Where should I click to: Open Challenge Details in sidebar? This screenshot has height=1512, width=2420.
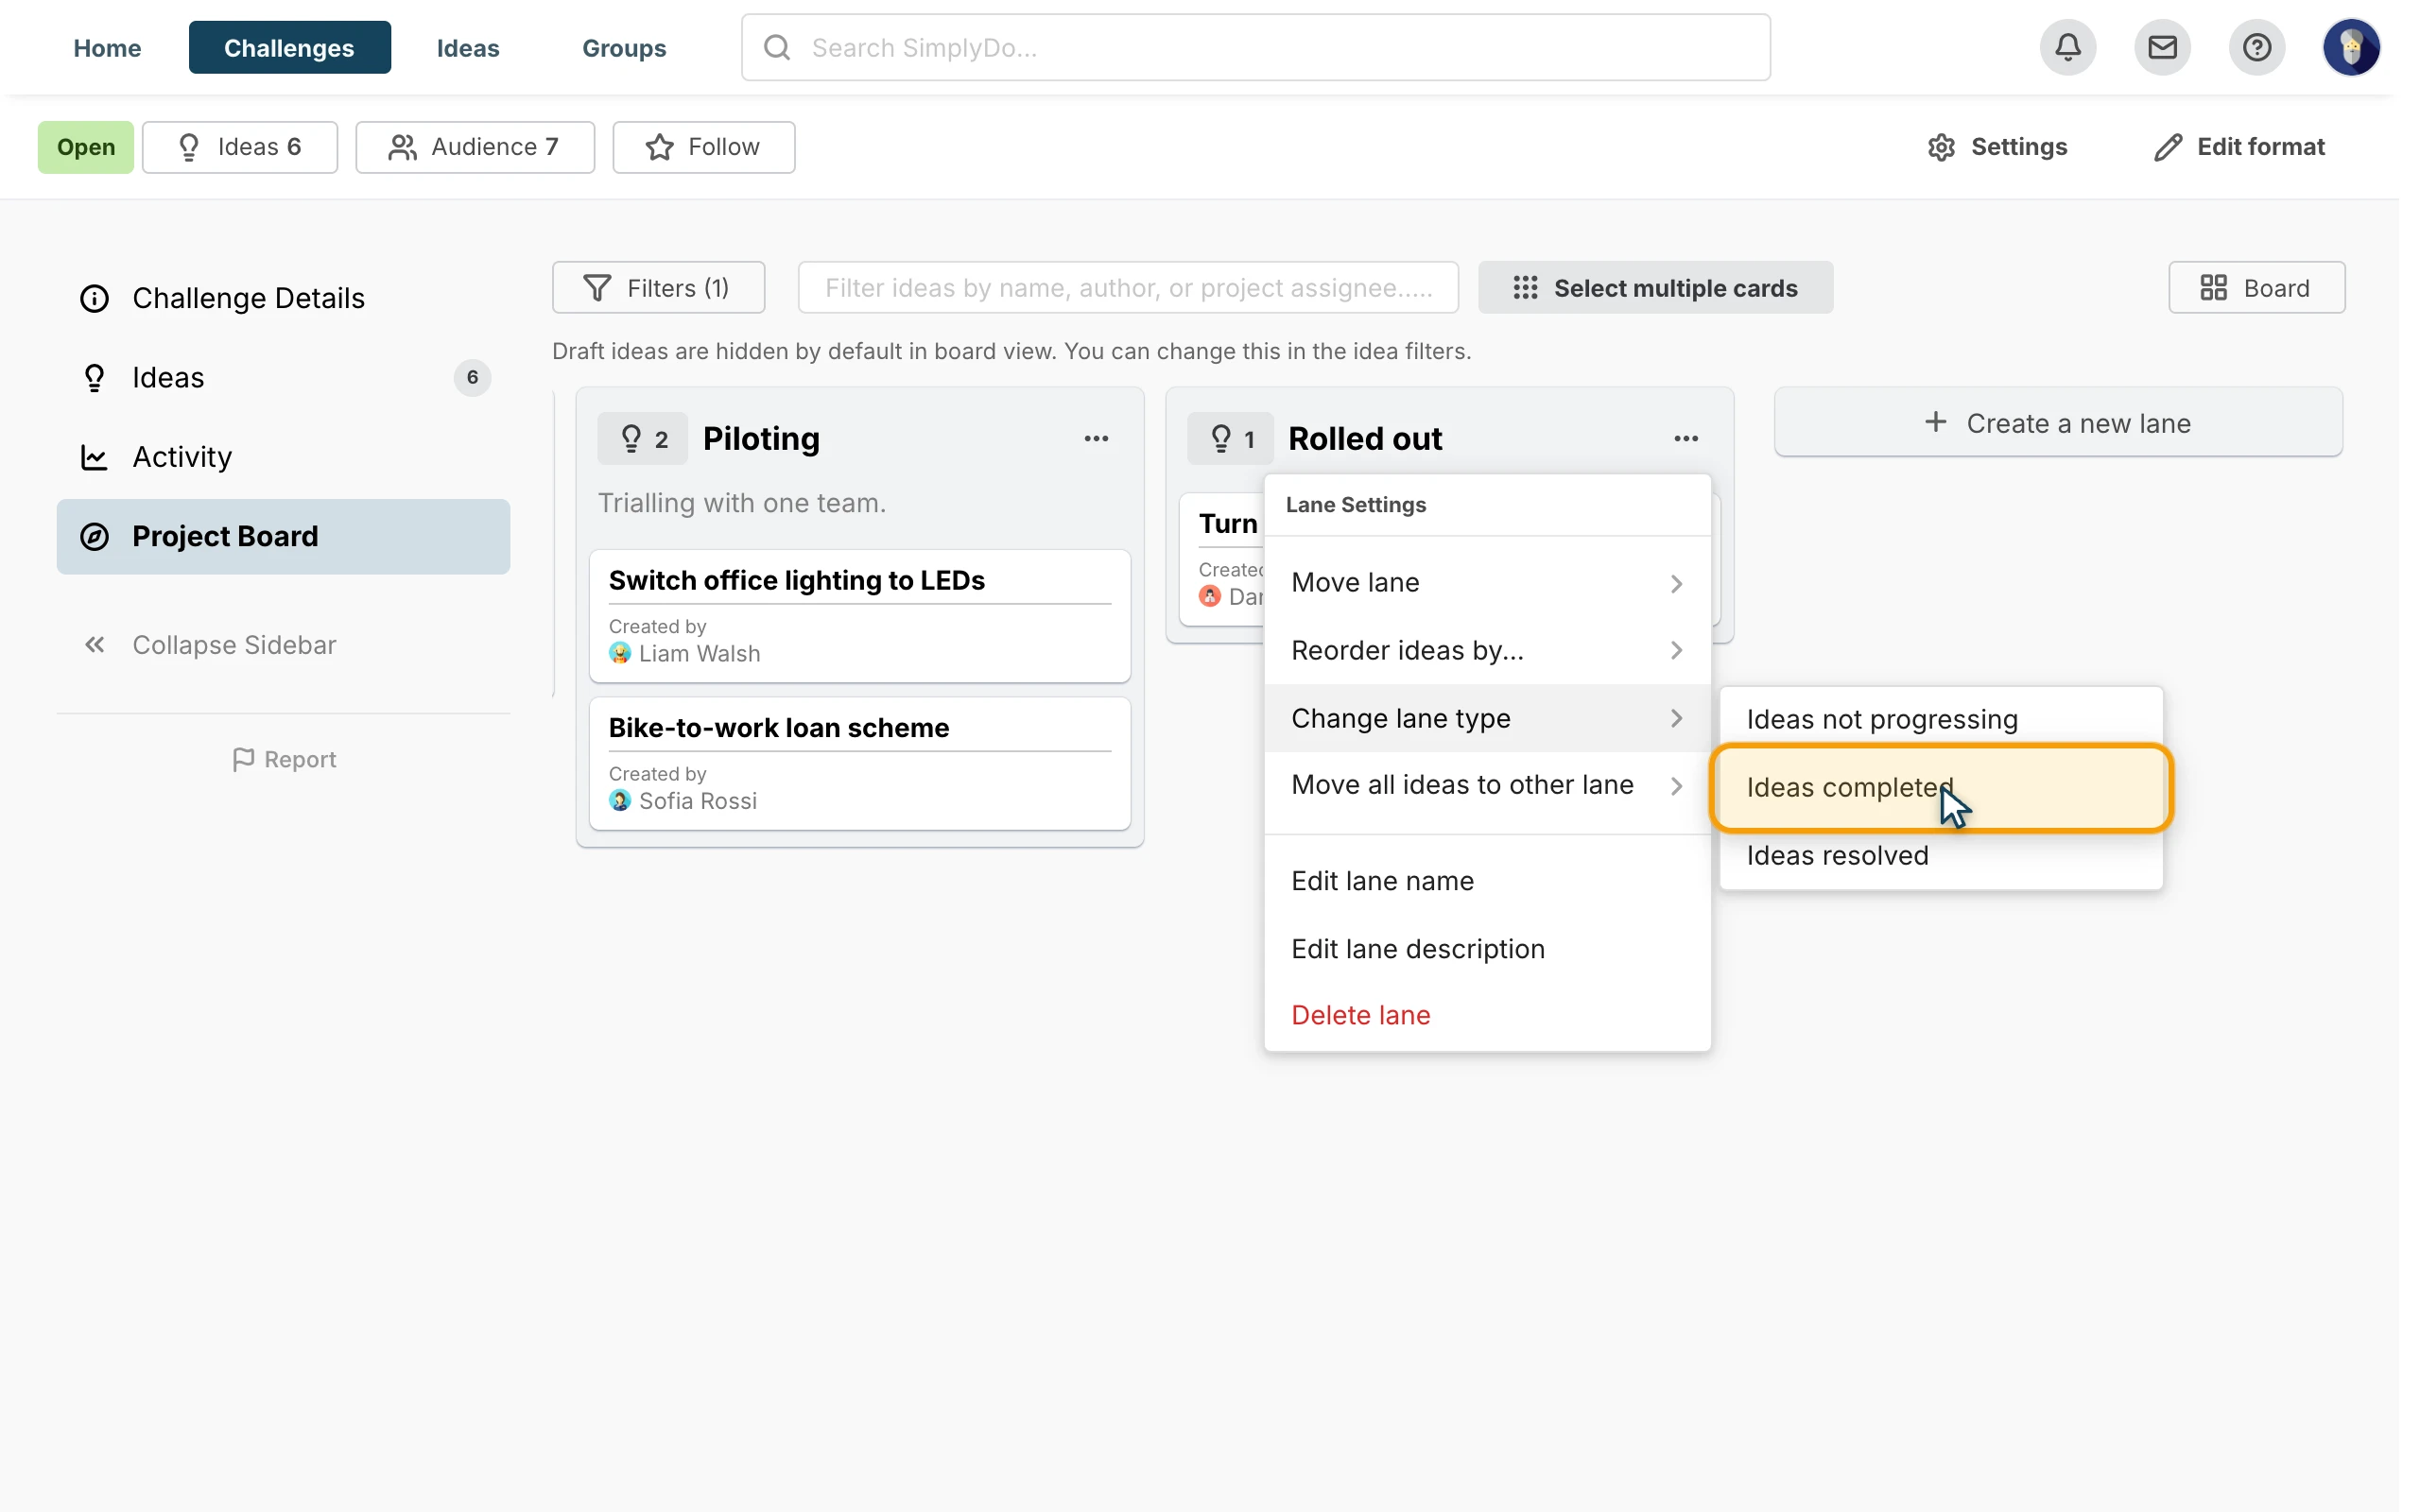[283, 298]
